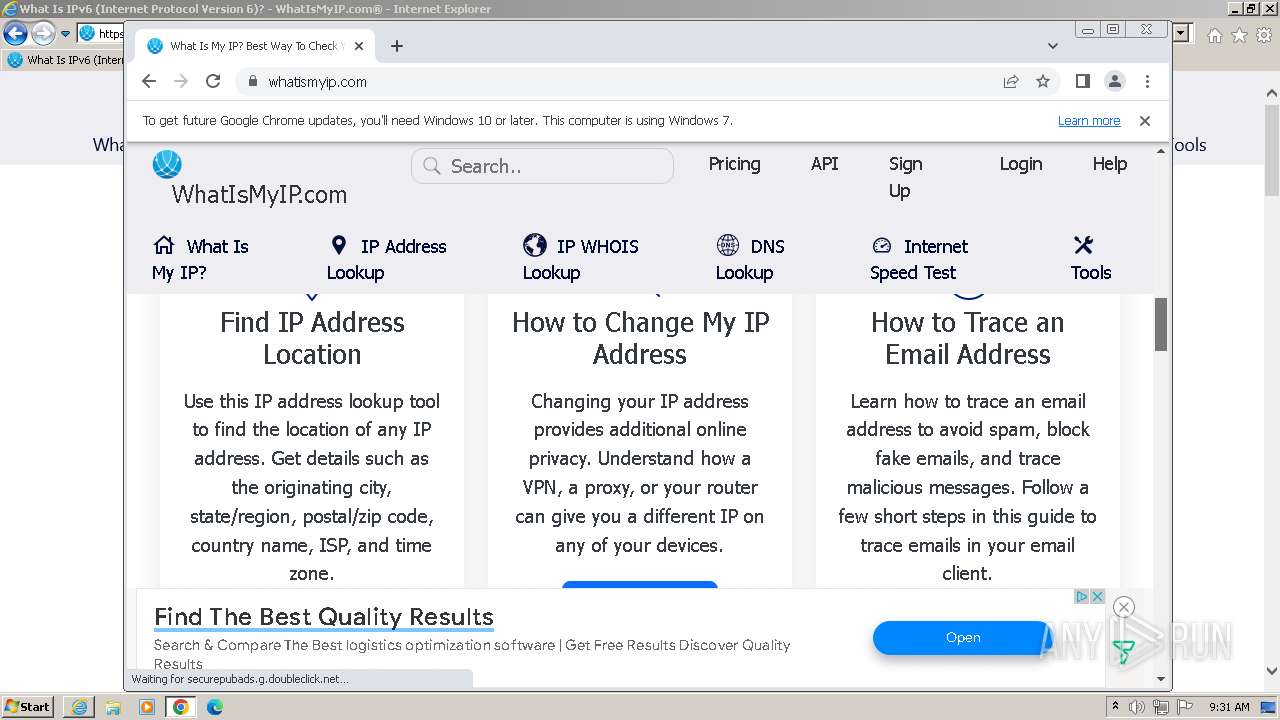The height and width of the screenshot is (720, 1280).
Task: Open a new Chrome tab
Action: click(397, 46)
